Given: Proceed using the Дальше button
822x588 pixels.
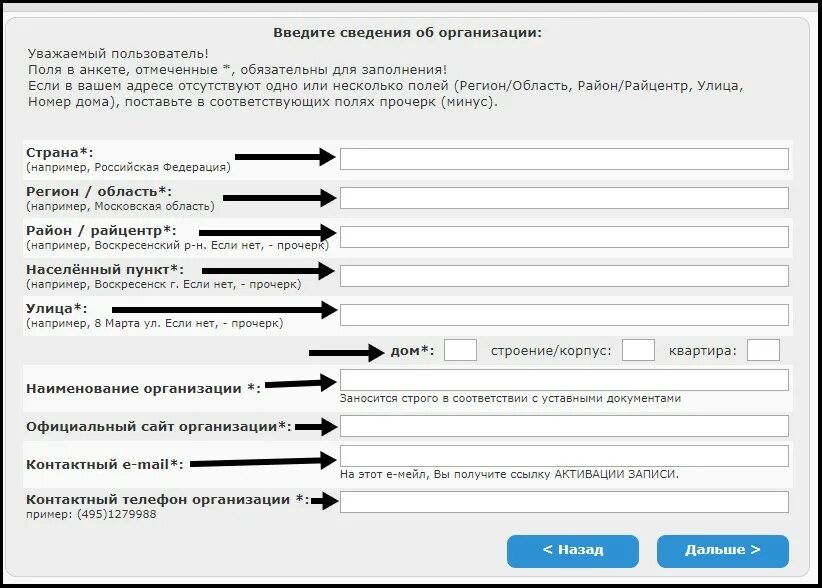Looking at the screenshot, I should pos(722,551).
